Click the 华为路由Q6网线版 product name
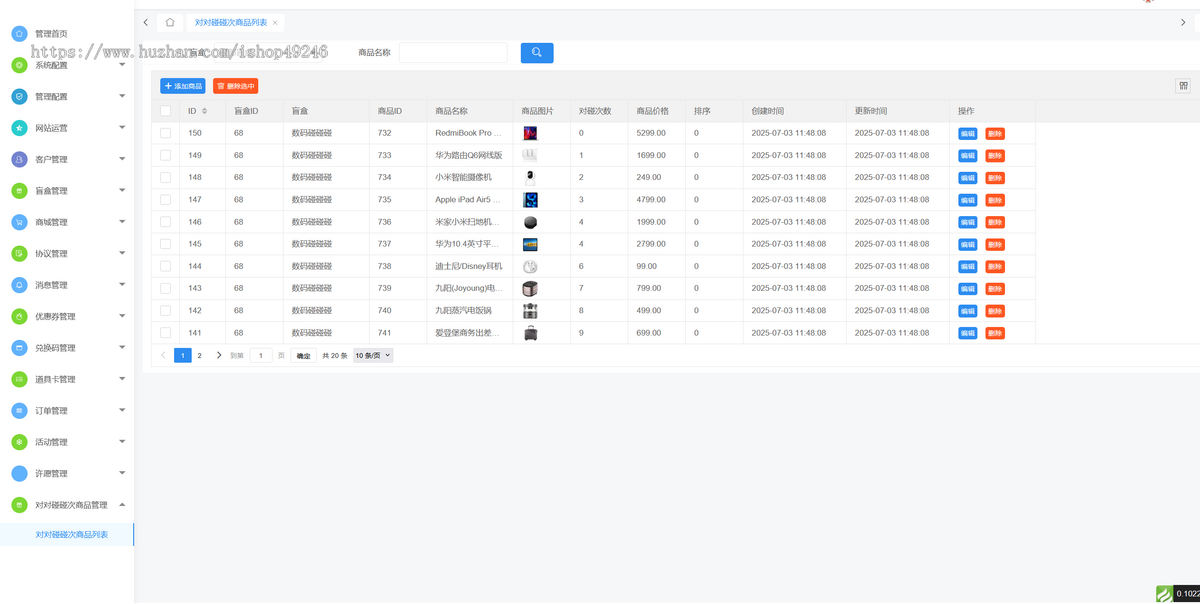The width and height of the screenshot is (1200, 604). click(469, 155)
